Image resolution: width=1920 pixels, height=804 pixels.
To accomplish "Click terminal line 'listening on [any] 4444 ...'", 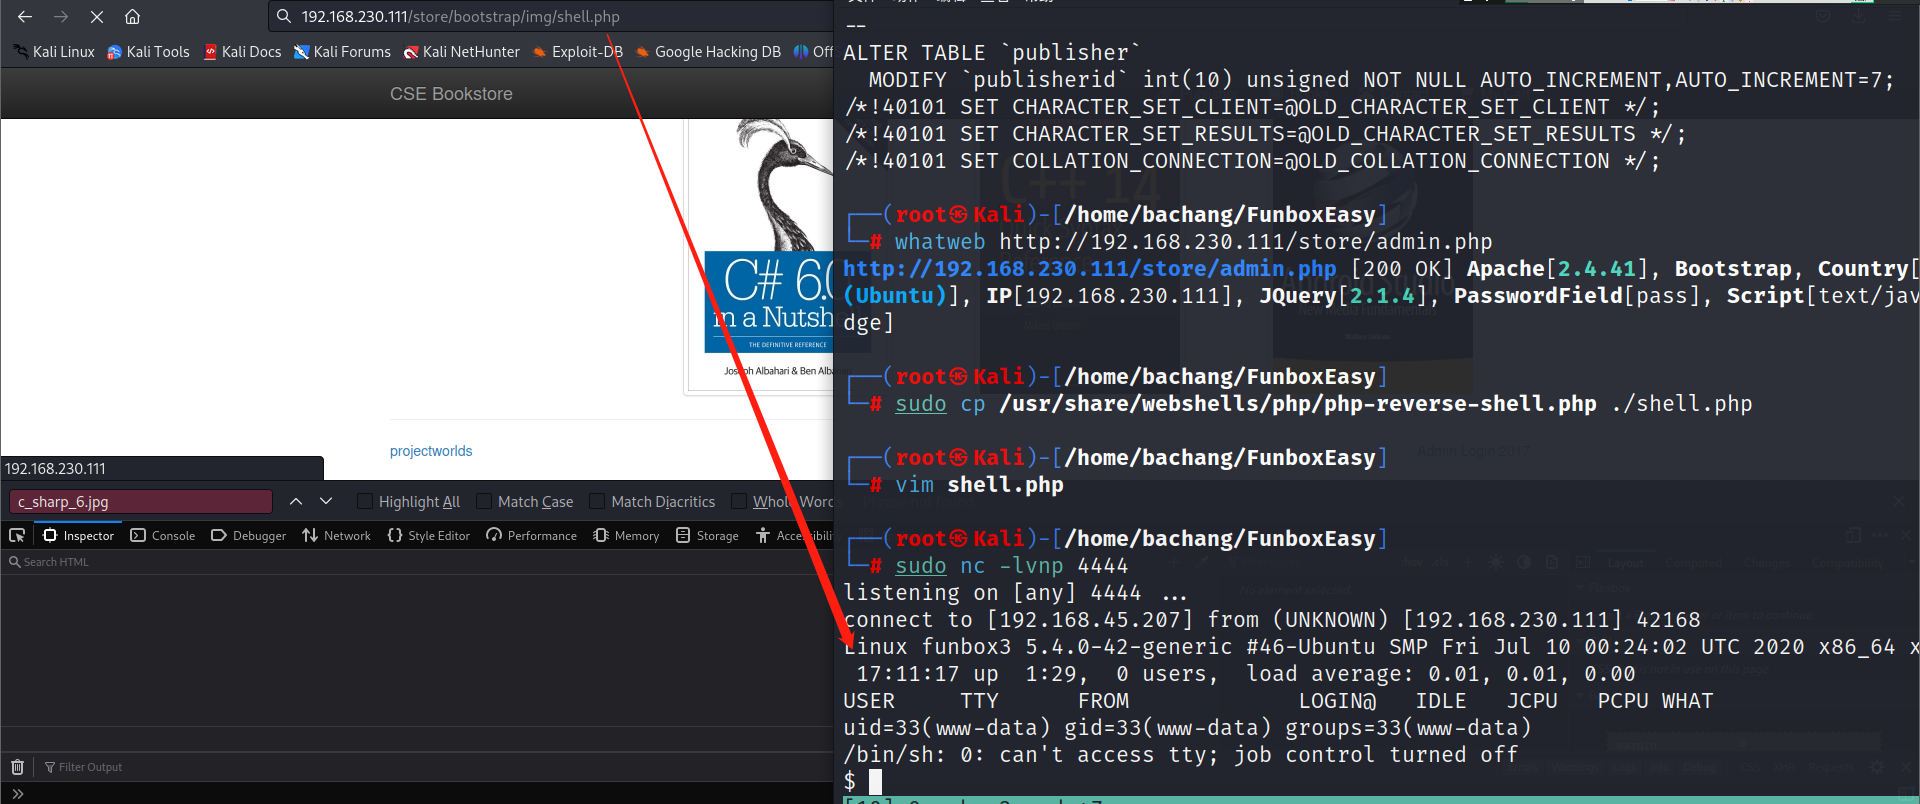I will [x=1015, y=593].
